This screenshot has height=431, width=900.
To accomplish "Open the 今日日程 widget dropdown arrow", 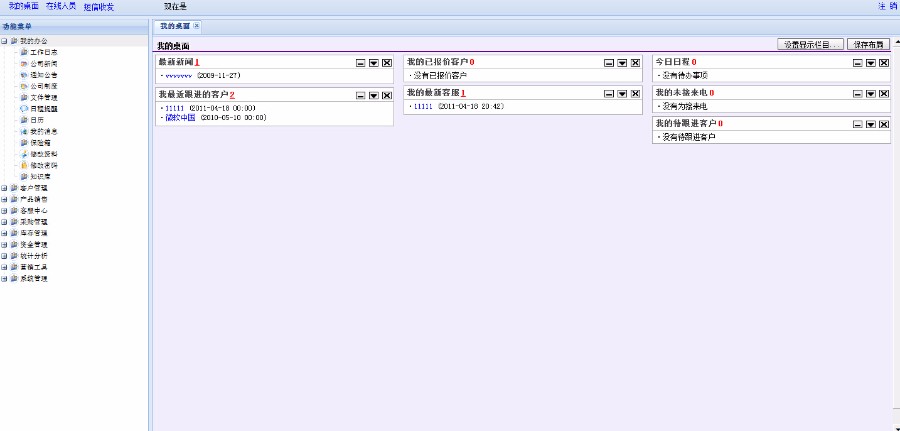I will coord(871,63).
